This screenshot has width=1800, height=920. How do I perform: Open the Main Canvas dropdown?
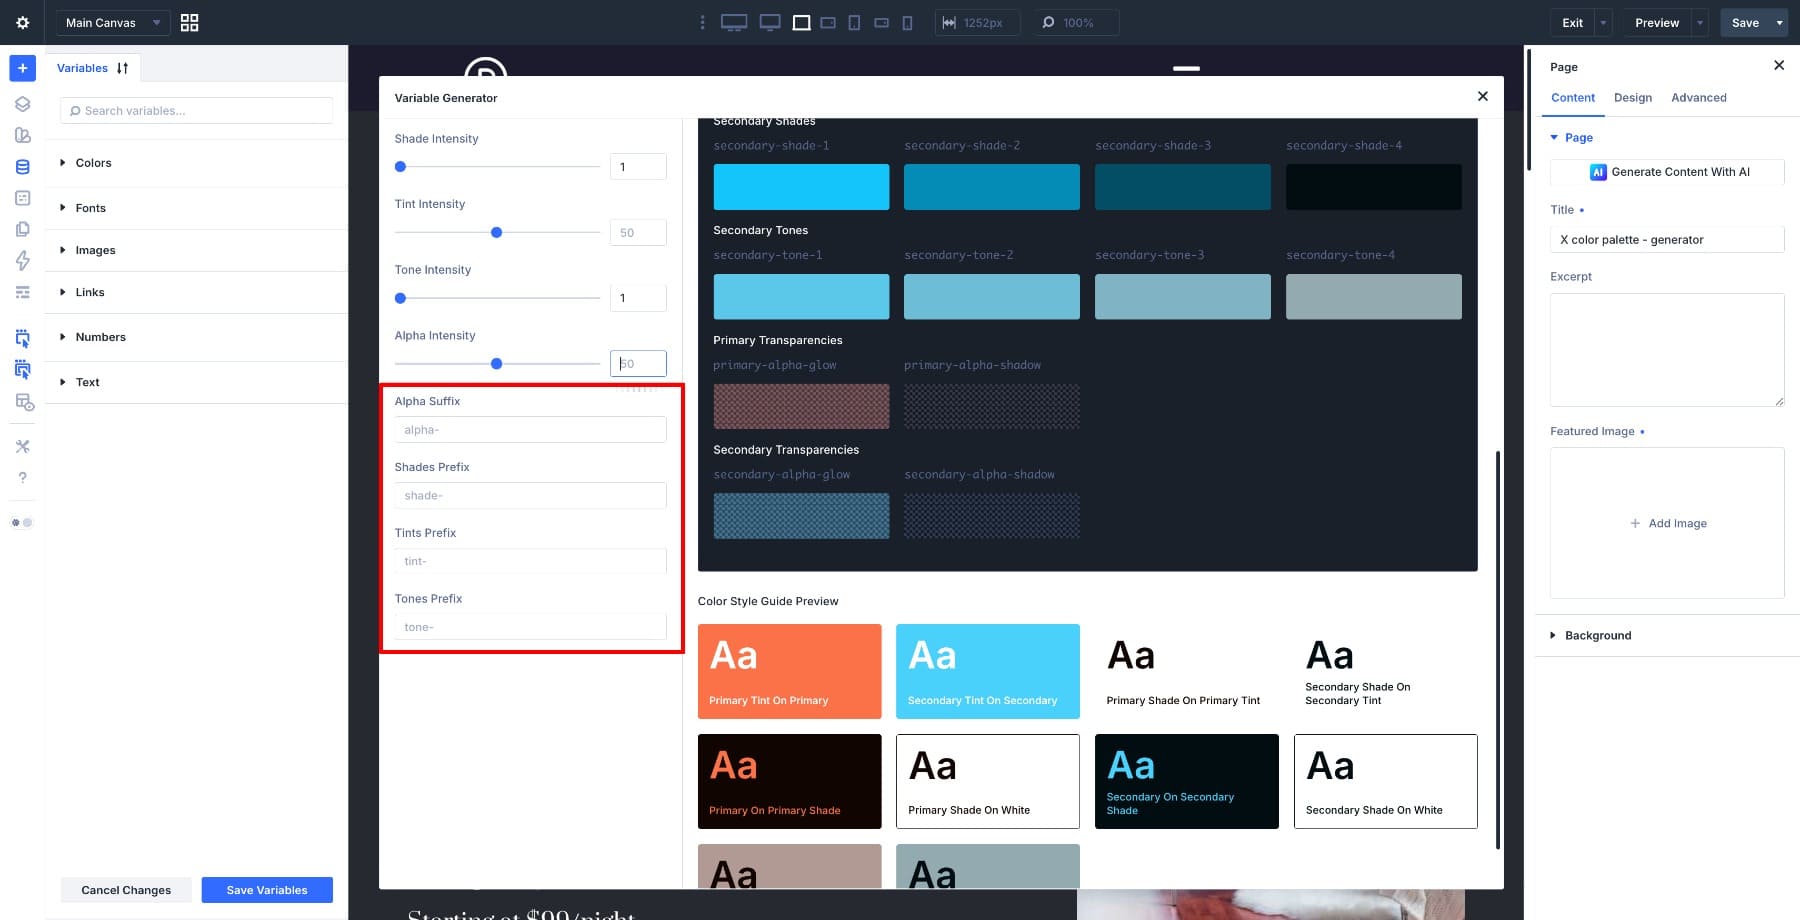click(112, 22)
